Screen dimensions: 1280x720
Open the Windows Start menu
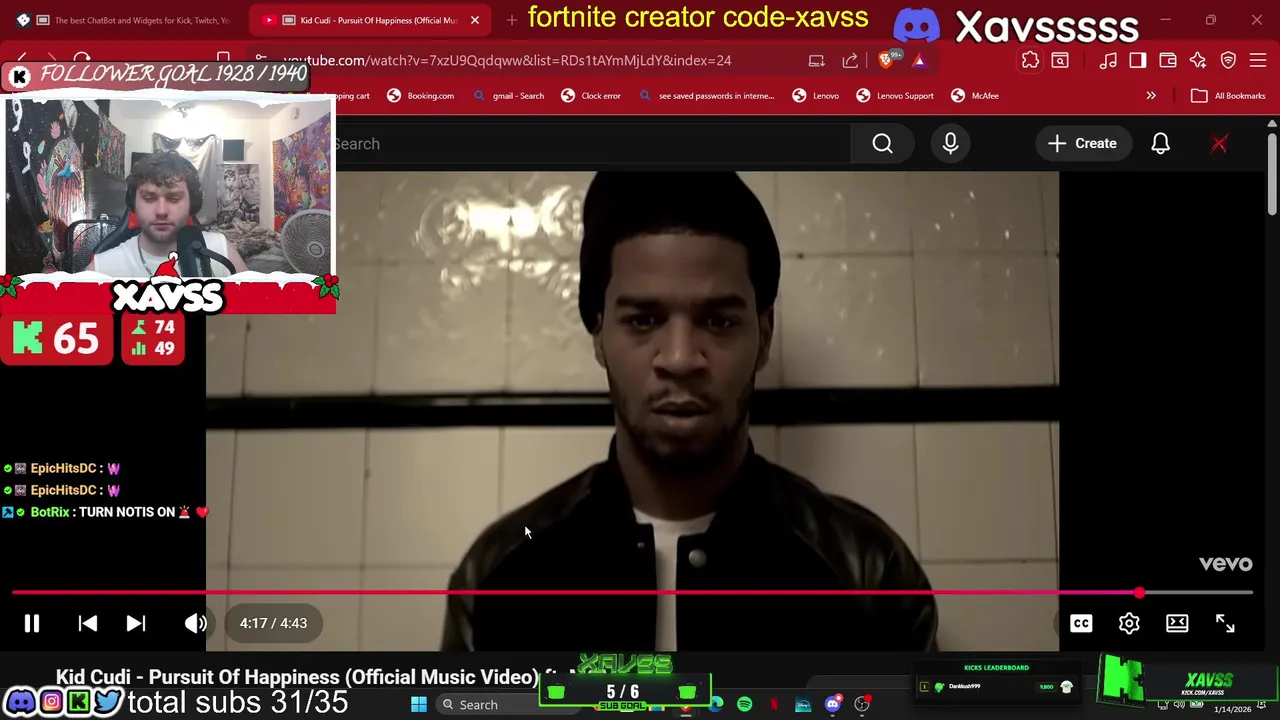(x=419, y=705)
